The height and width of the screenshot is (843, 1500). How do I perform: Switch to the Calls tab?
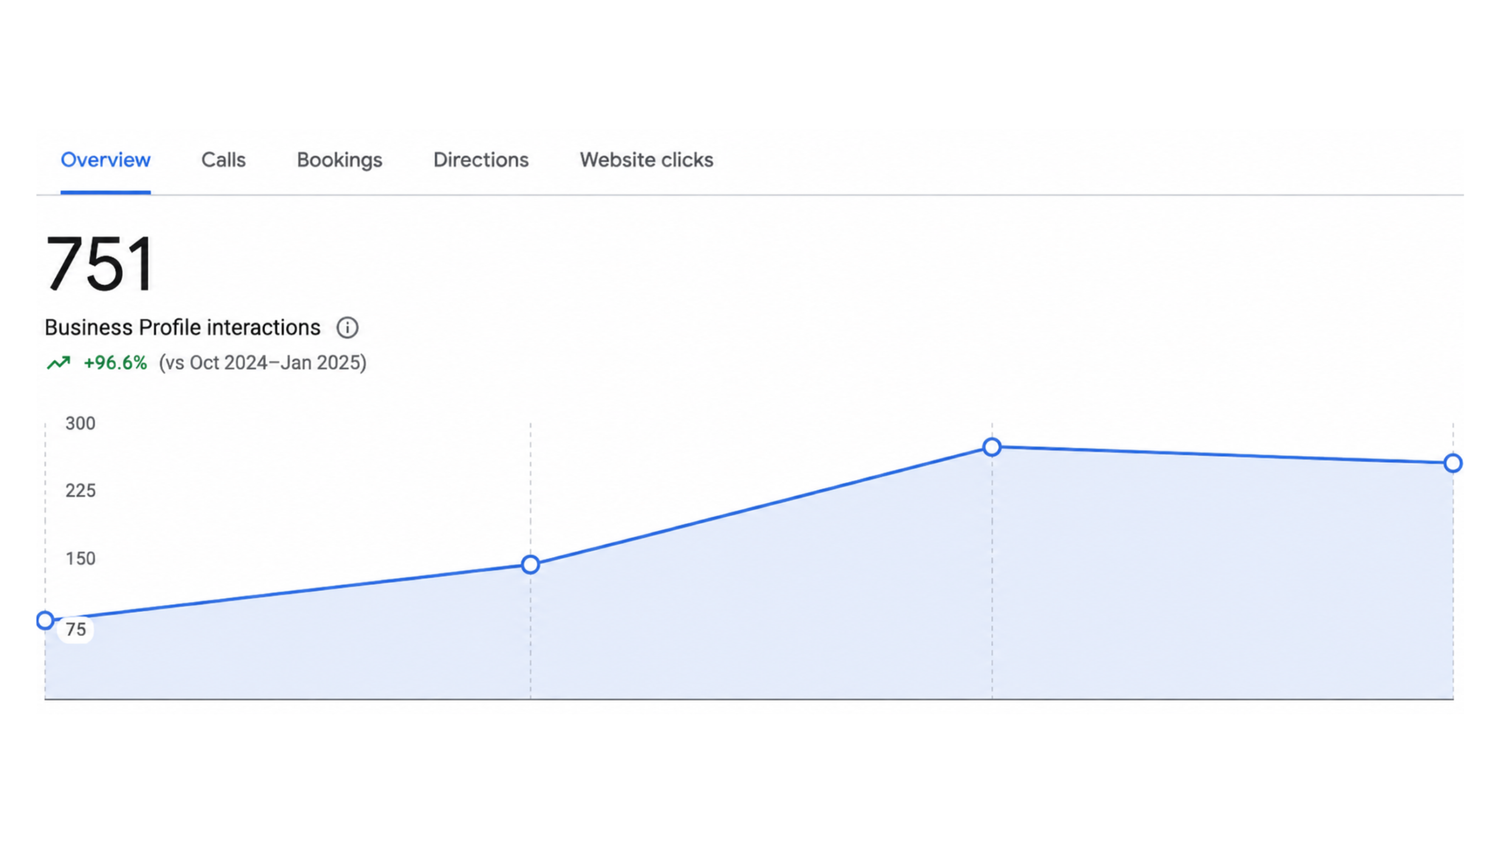[x=223, y=160]
